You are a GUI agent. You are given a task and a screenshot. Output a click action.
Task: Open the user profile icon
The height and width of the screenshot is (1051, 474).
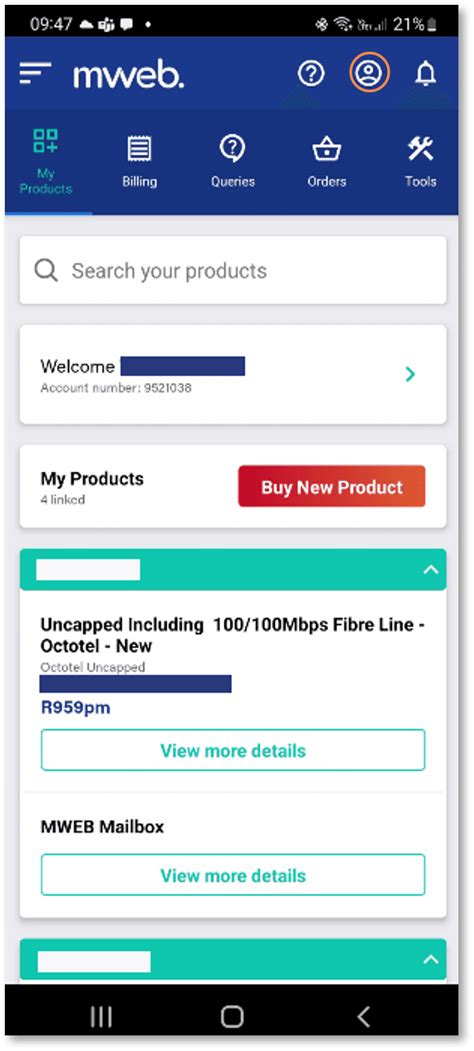point(369,72)
